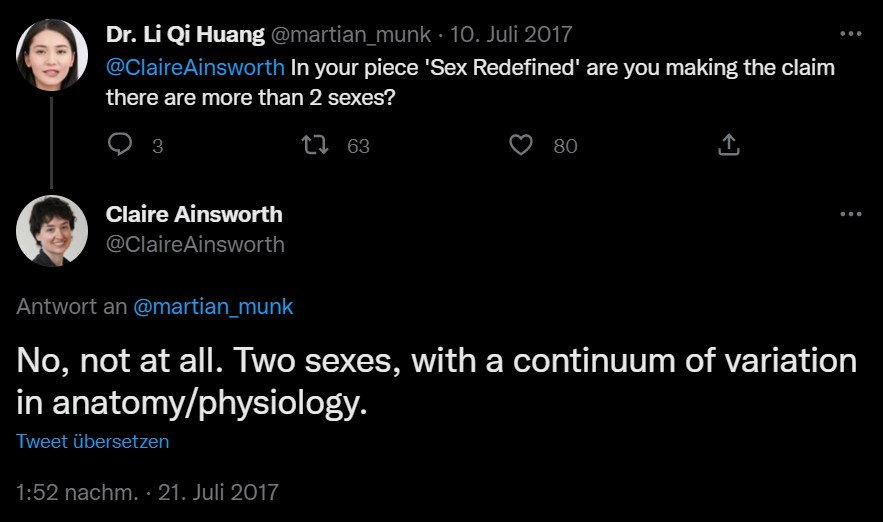Click Tweet übersetzen to translate

[x=92, y=441]
